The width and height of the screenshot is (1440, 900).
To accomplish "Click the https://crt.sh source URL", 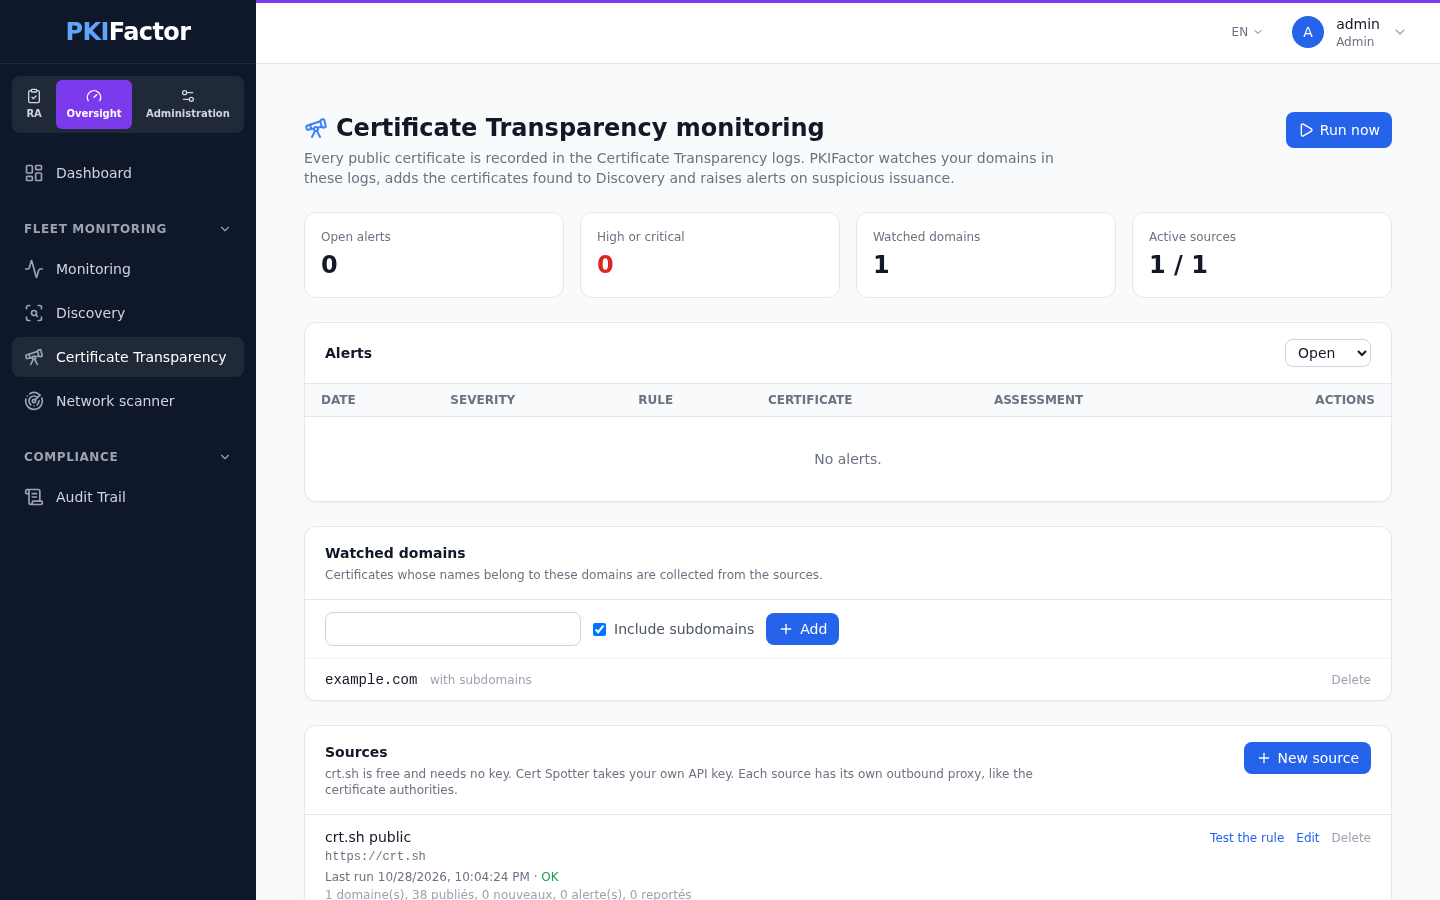I will (x=375, y=856).
